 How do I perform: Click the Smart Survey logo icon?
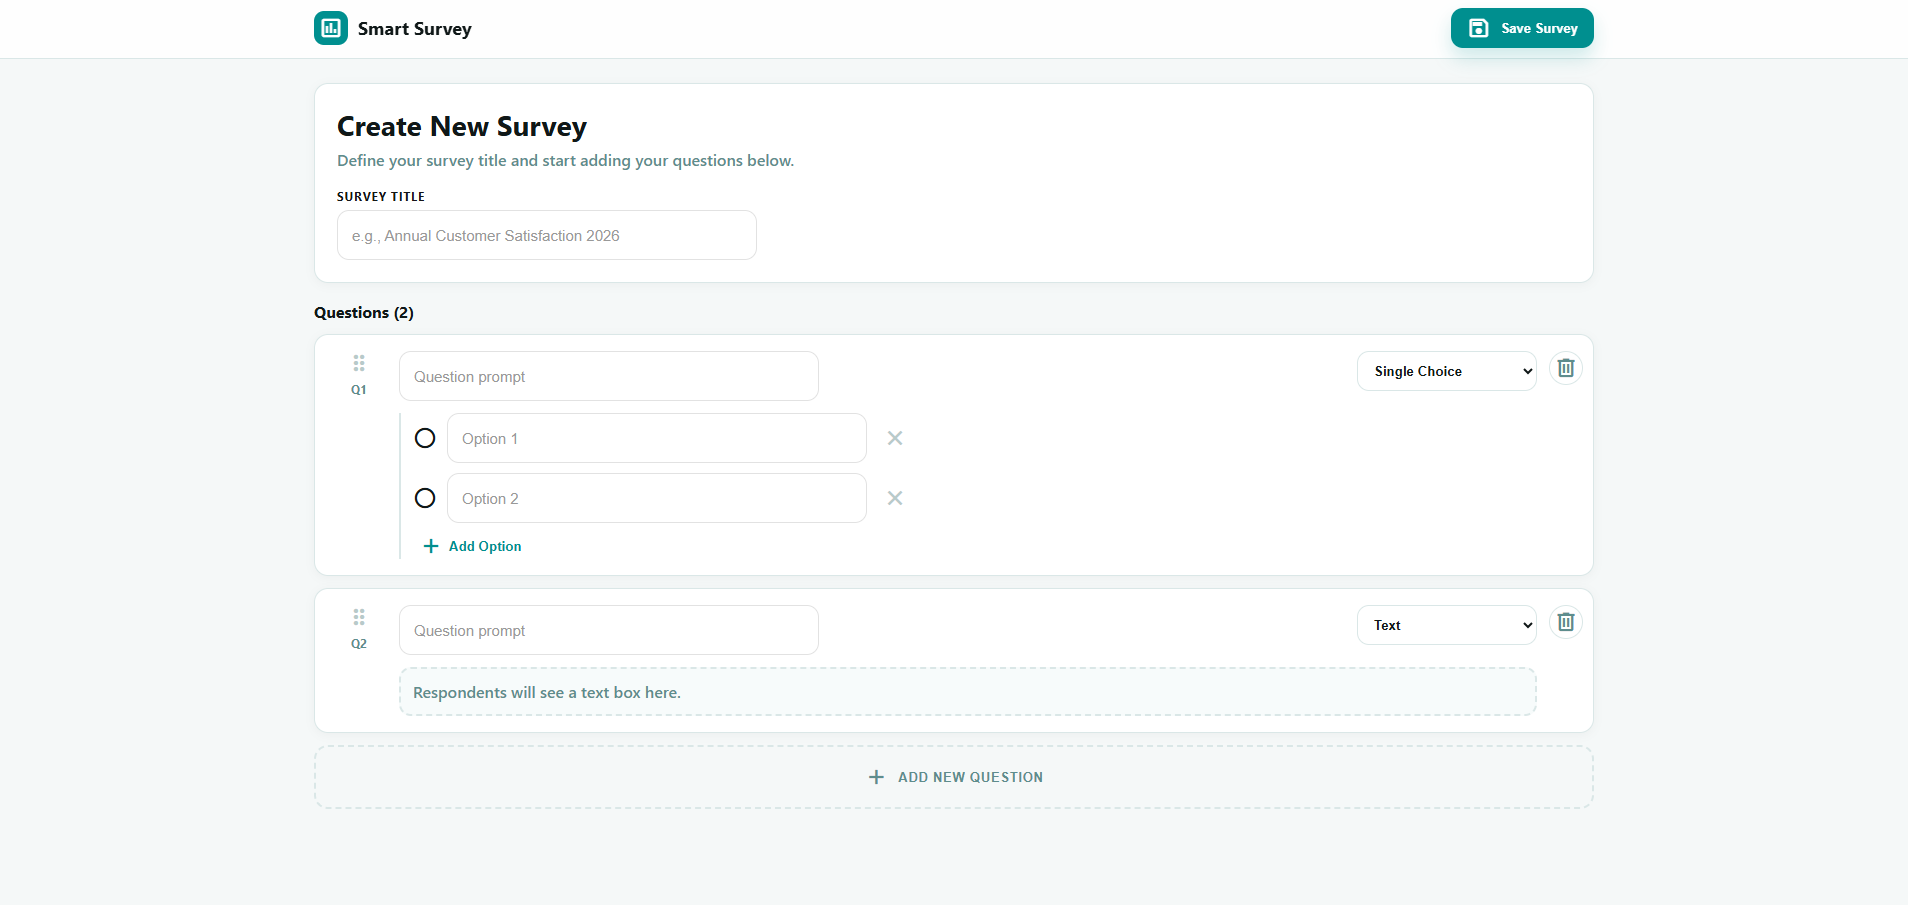coord(330,28)
